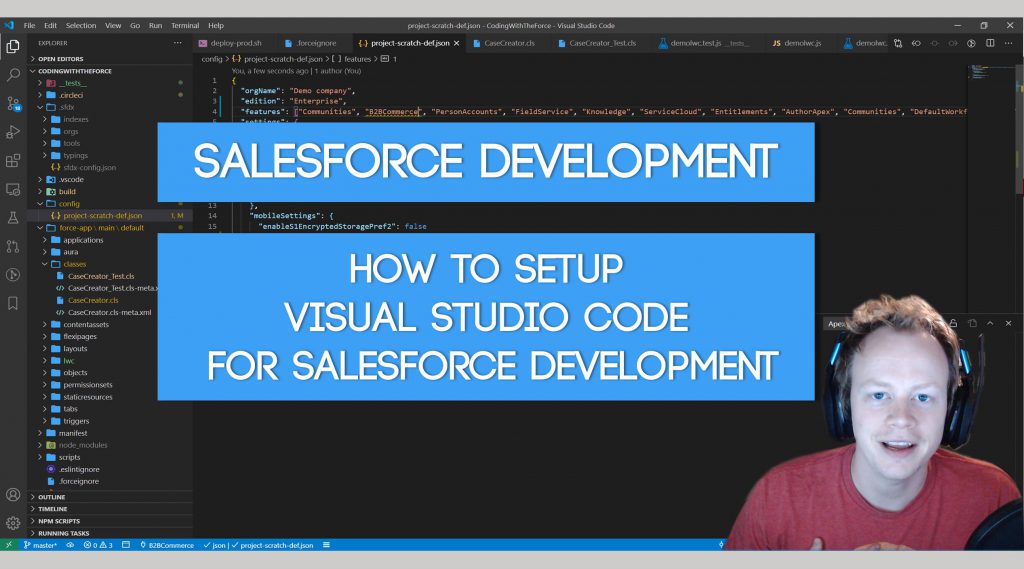The image size is (1024, 569).
Task: Toggle the file annotations circle icon
Action: 971,43
